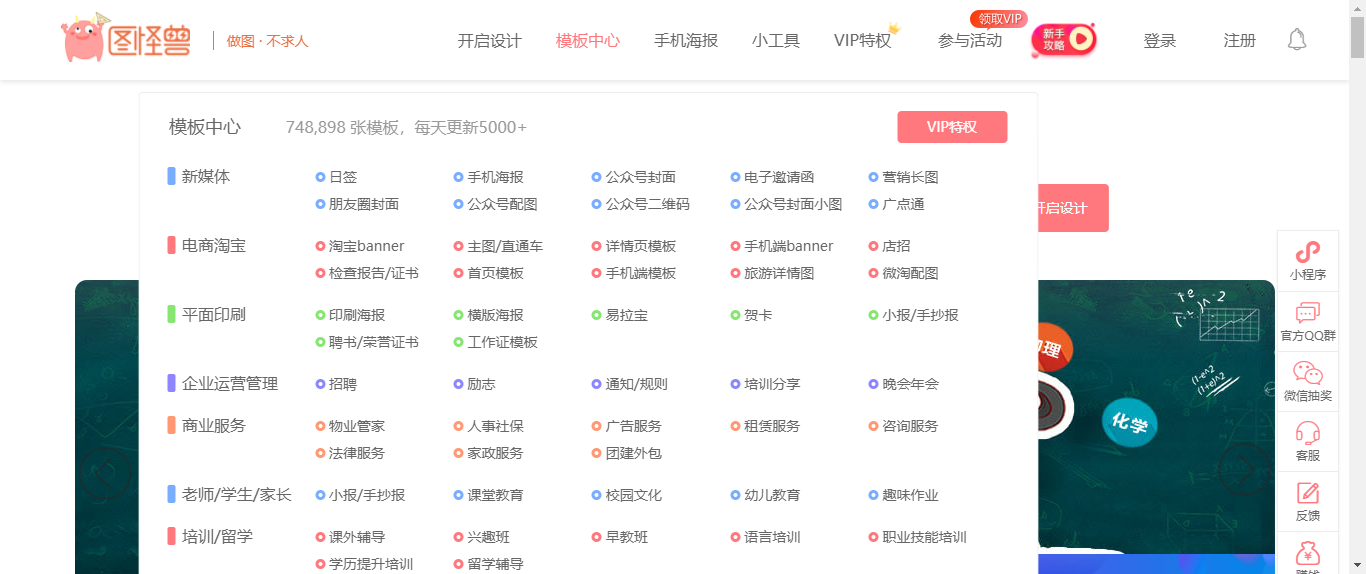Open 兴趣班 templates

pos(489,537)
